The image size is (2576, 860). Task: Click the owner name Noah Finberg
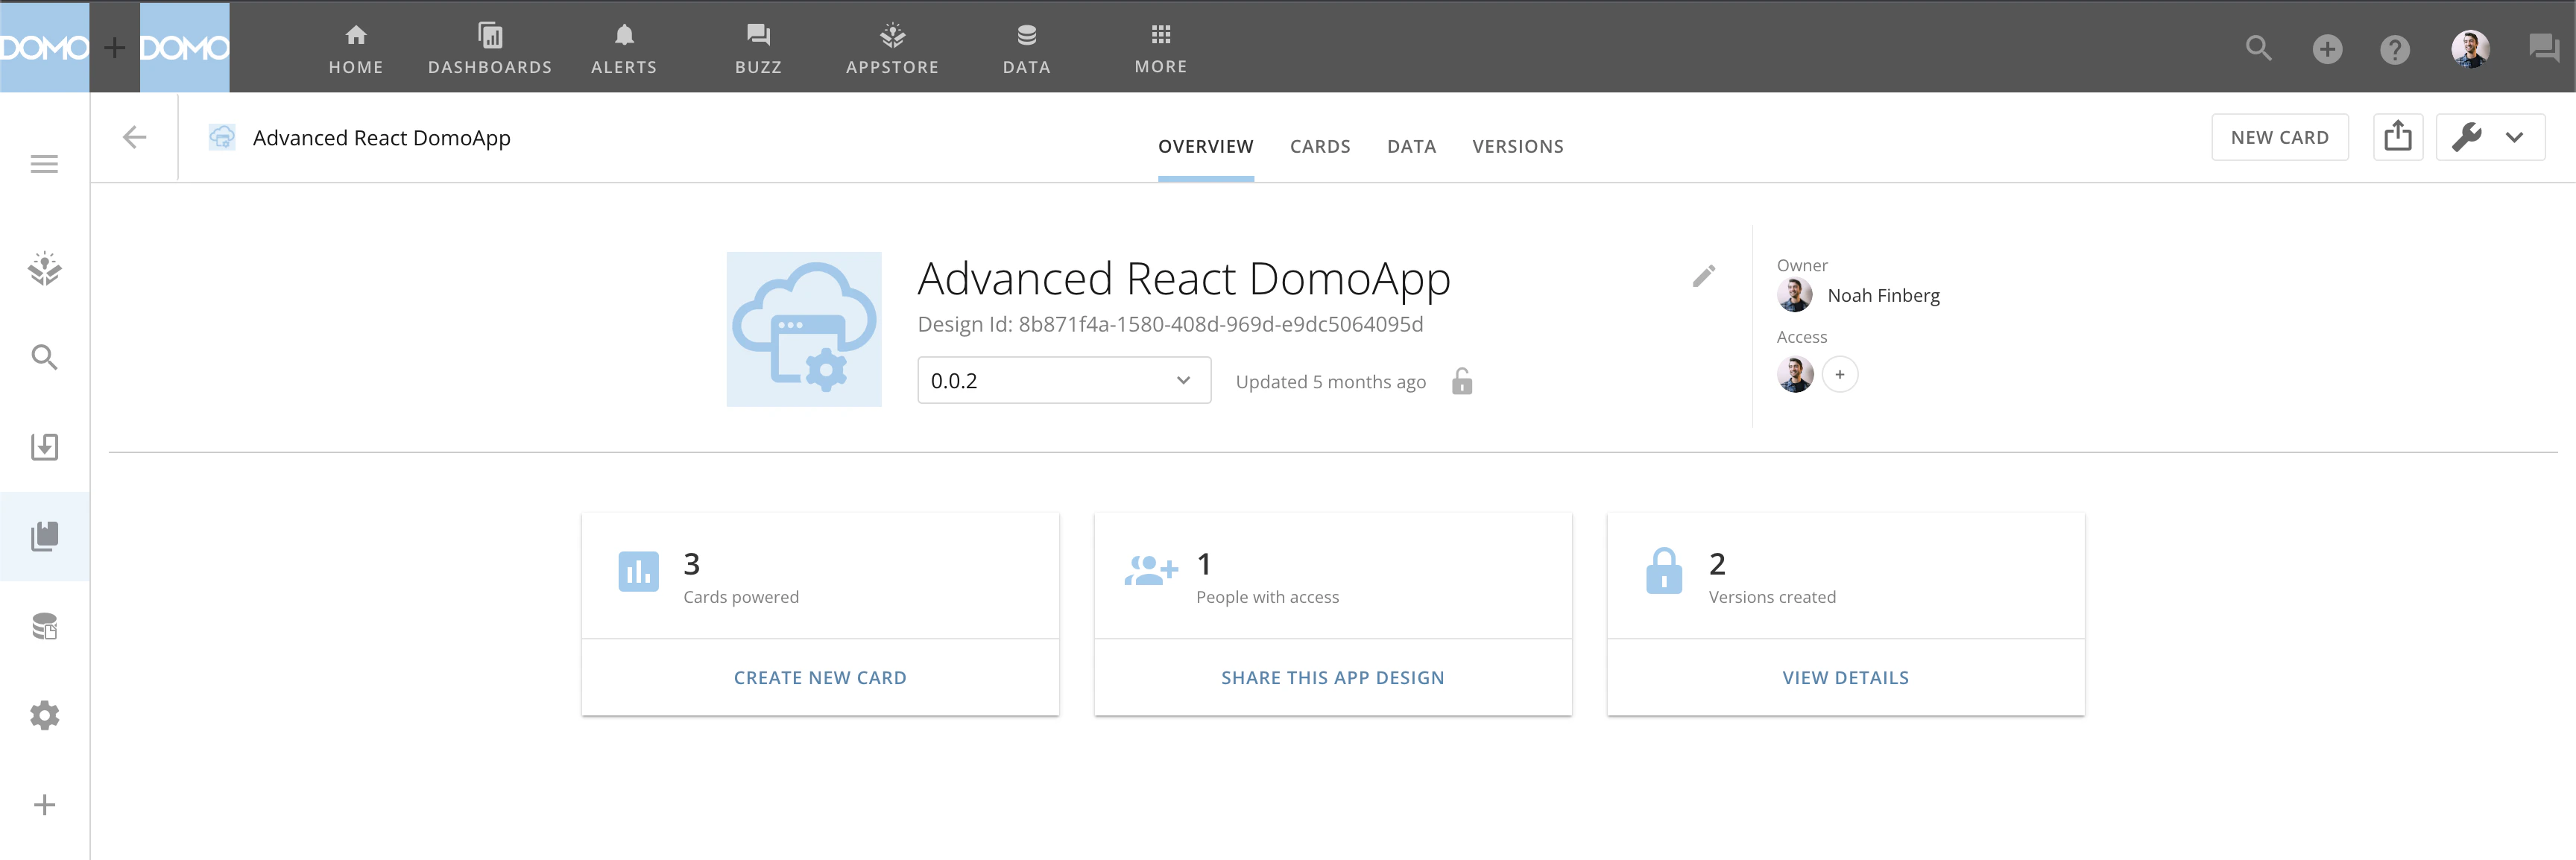1883,295
